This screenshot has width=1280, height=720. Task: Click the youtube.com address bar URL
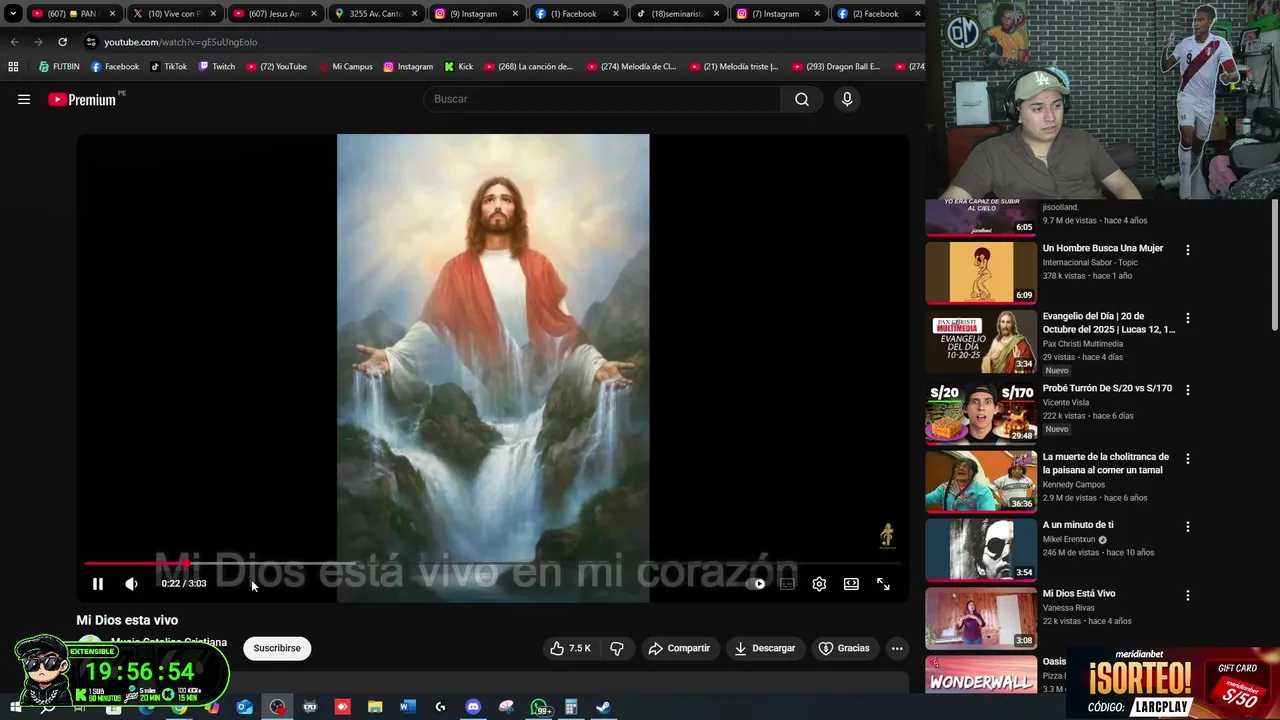(x=180, y=42)
